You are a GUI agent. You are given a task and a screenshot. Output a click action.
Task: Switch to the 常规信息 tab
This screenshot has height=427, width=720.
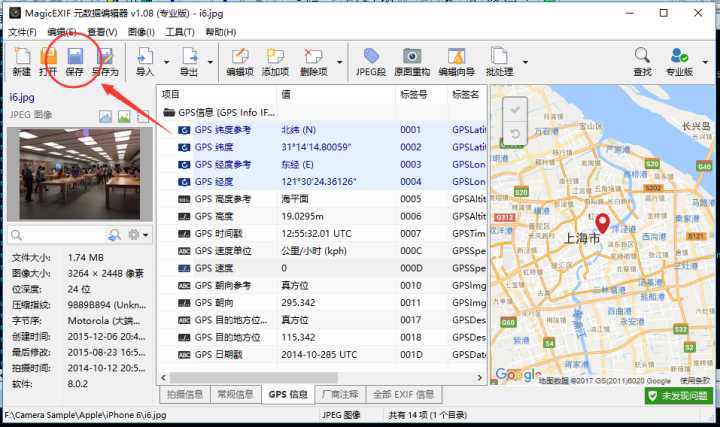235,394
